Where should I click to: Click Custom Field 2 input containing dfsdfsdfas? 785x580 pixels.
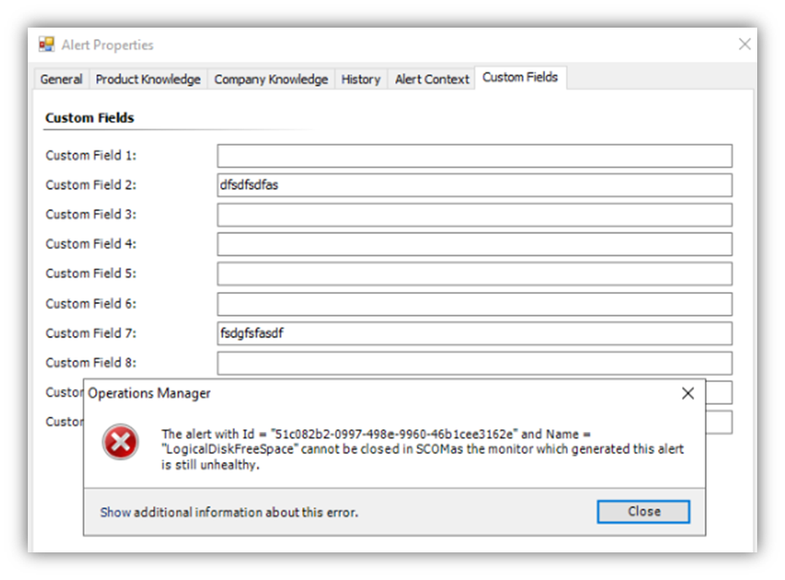pyautogui.click(x=475, y=185)
